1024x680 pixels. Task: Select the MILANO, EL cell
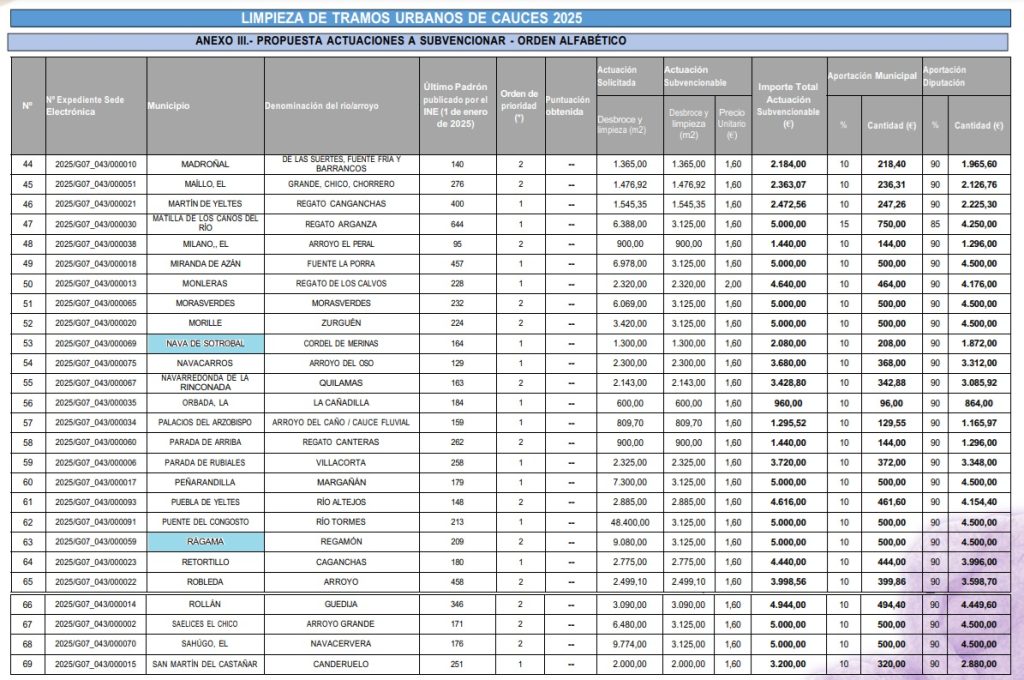(x=205, y=244)
